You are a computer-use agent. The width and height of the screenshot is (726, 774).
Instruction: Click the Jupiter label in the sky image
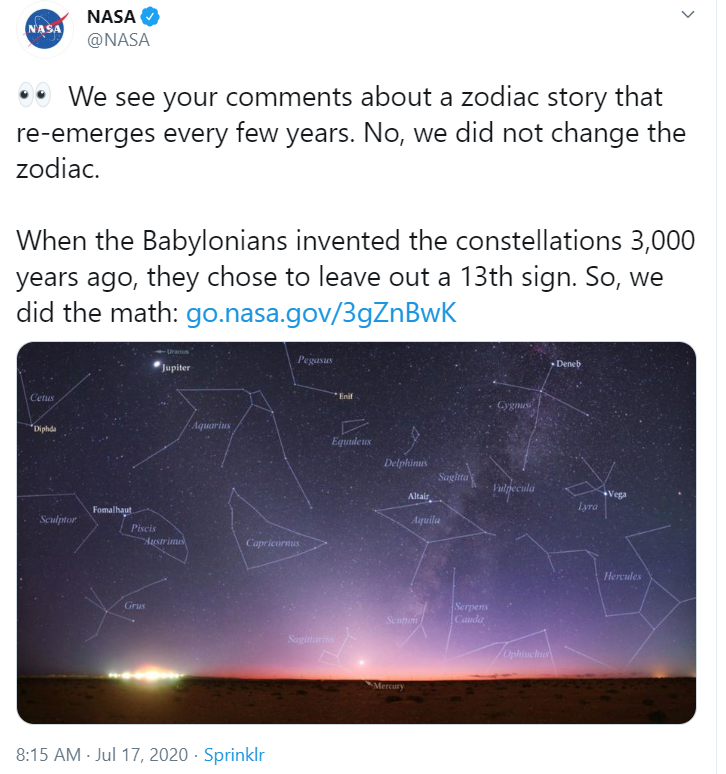coord(175,368)
